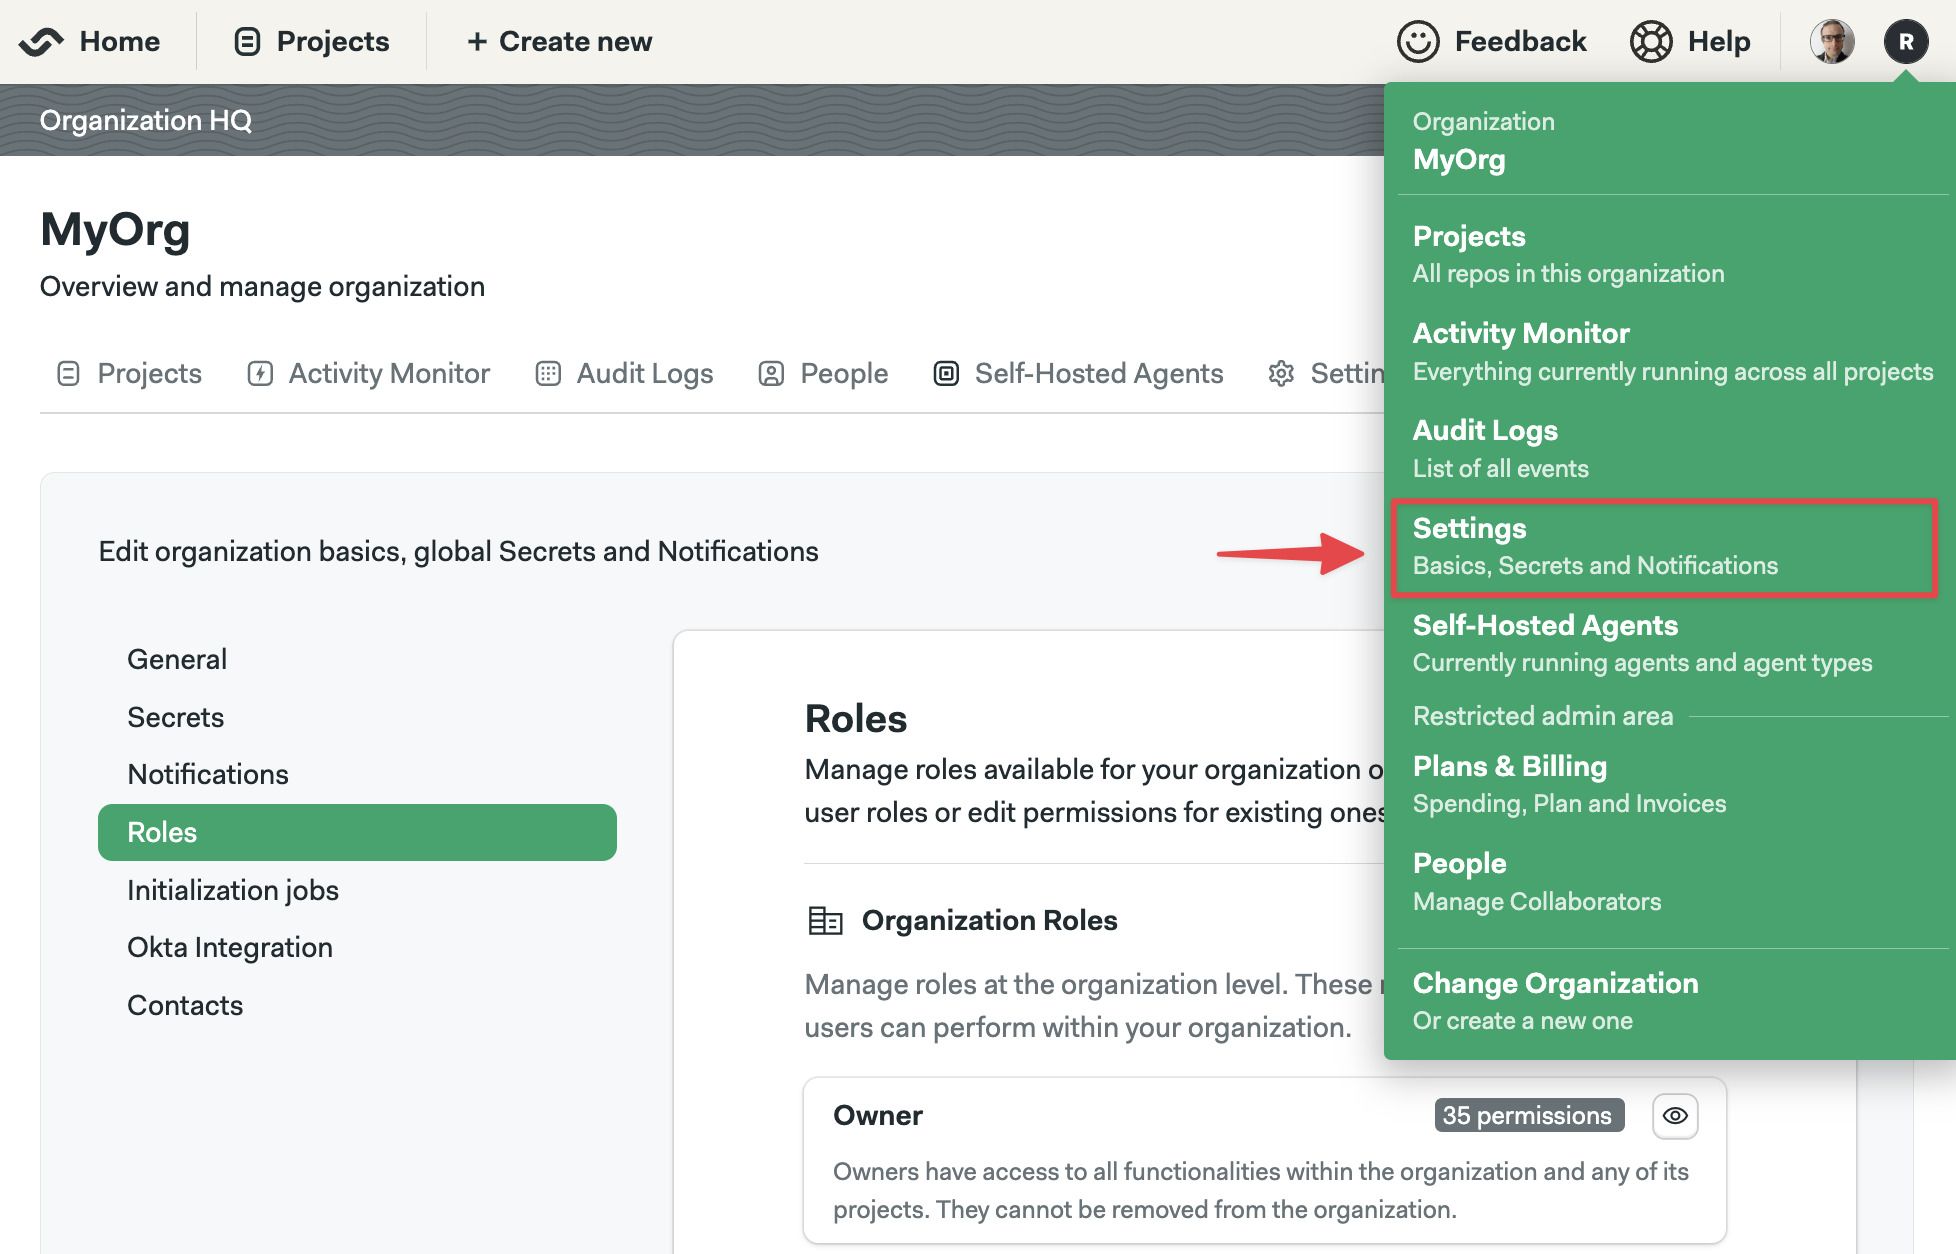
Task: Toggle visibility of Owner role permissions
Action: pos(1675,1114)
